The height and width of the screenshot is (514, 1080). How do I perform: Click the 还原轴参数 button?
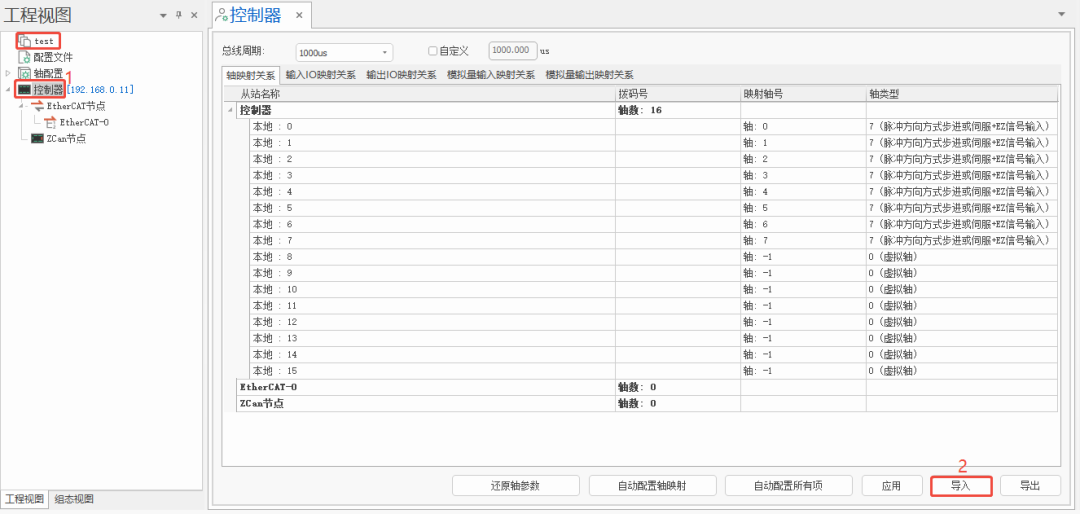tap(516, 486)
